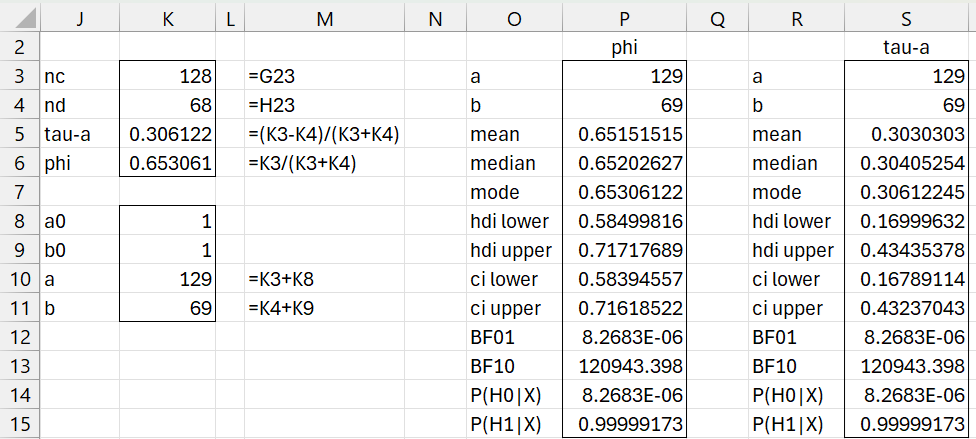Select column P header
976x439 pixels.
pos(624,20)
